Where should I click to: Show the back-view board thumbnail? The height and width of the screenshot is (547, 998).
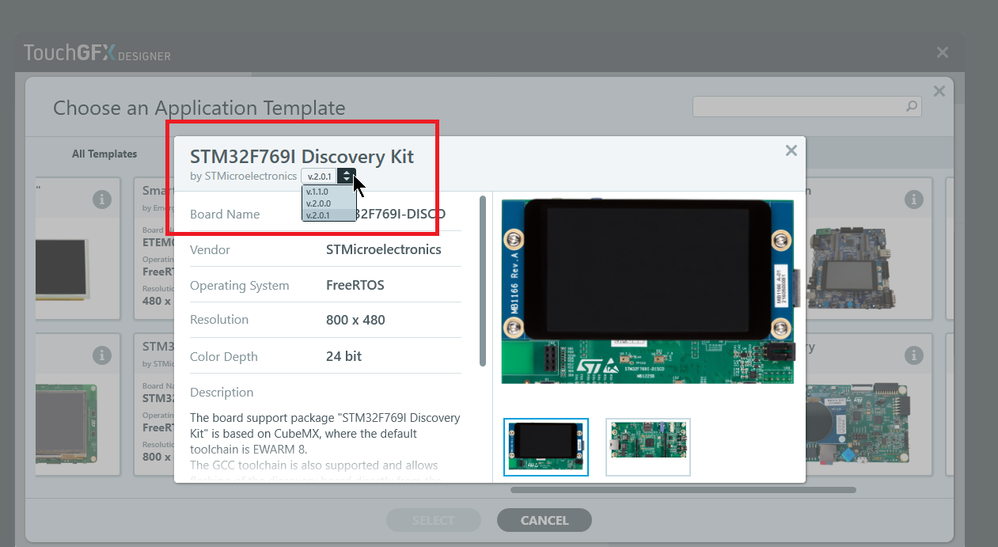coord(648,447)
